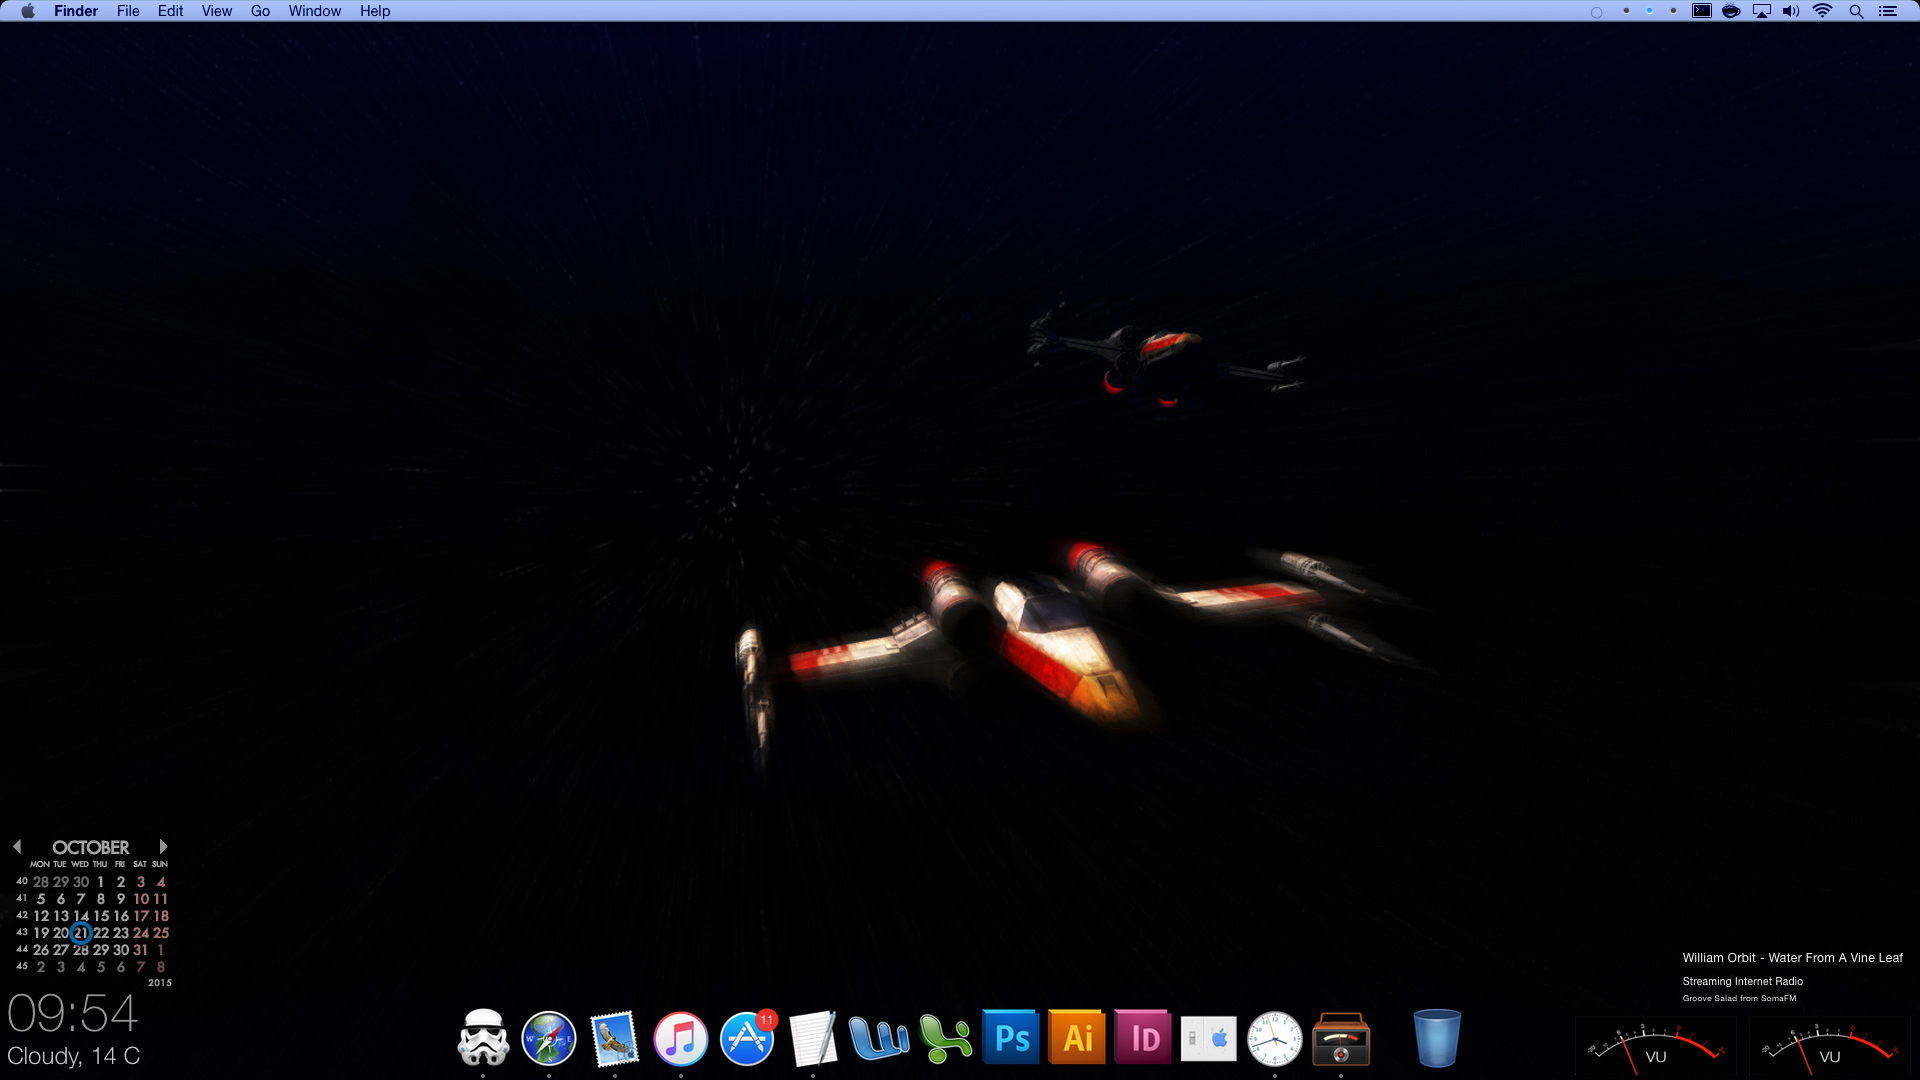The width and height of the screenshot is (1920, 1080).
Task: Go to the next month in calendar widget
Action: tap(163, 846)
